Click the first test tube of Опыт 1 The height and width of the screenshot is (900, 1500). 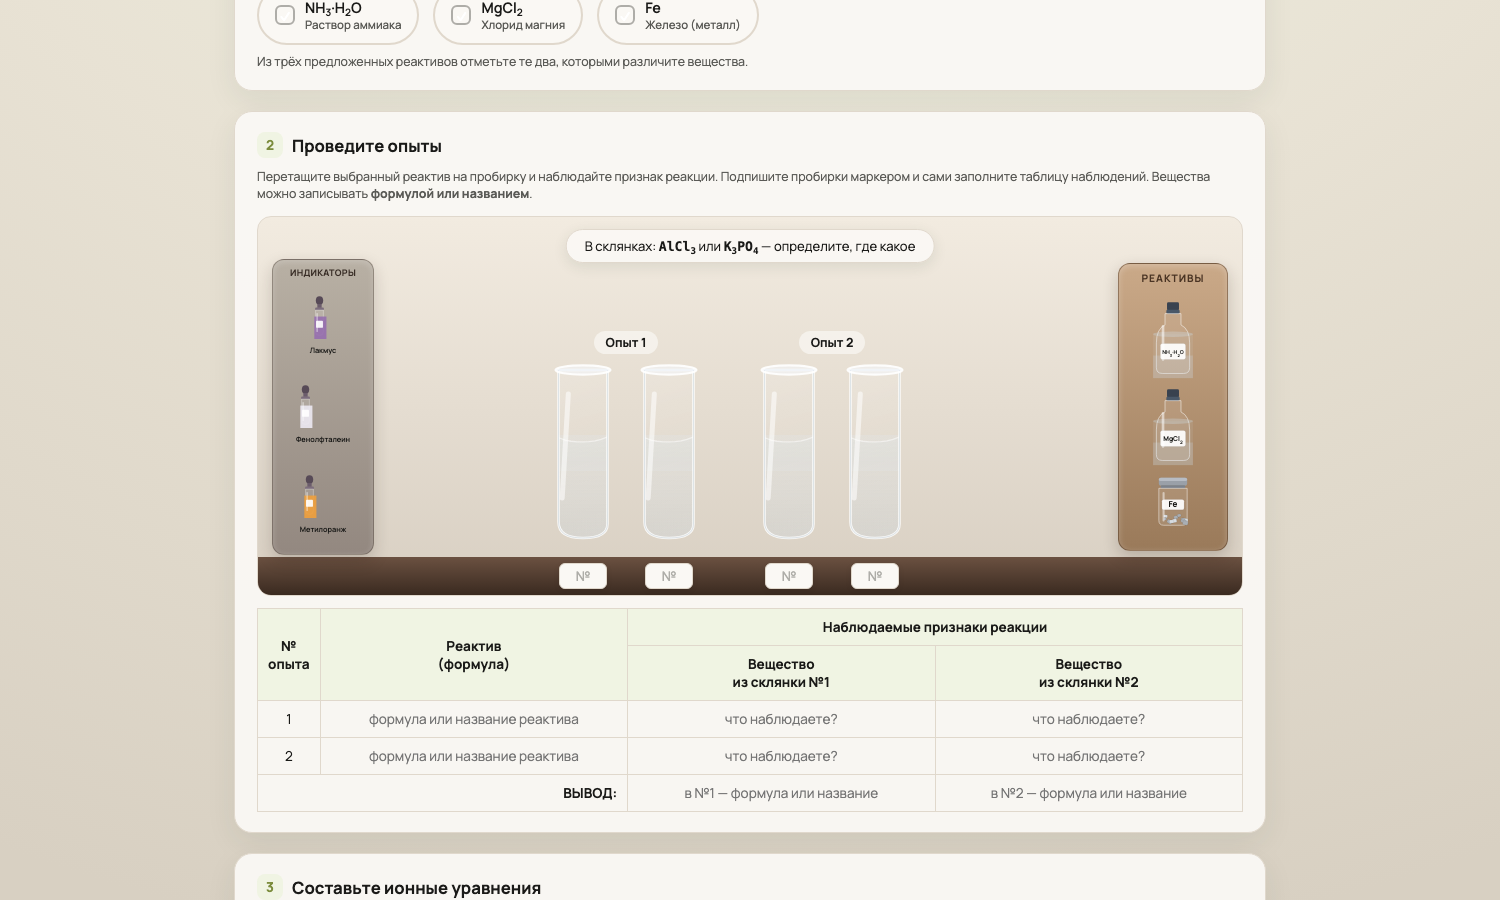point(583,452)
